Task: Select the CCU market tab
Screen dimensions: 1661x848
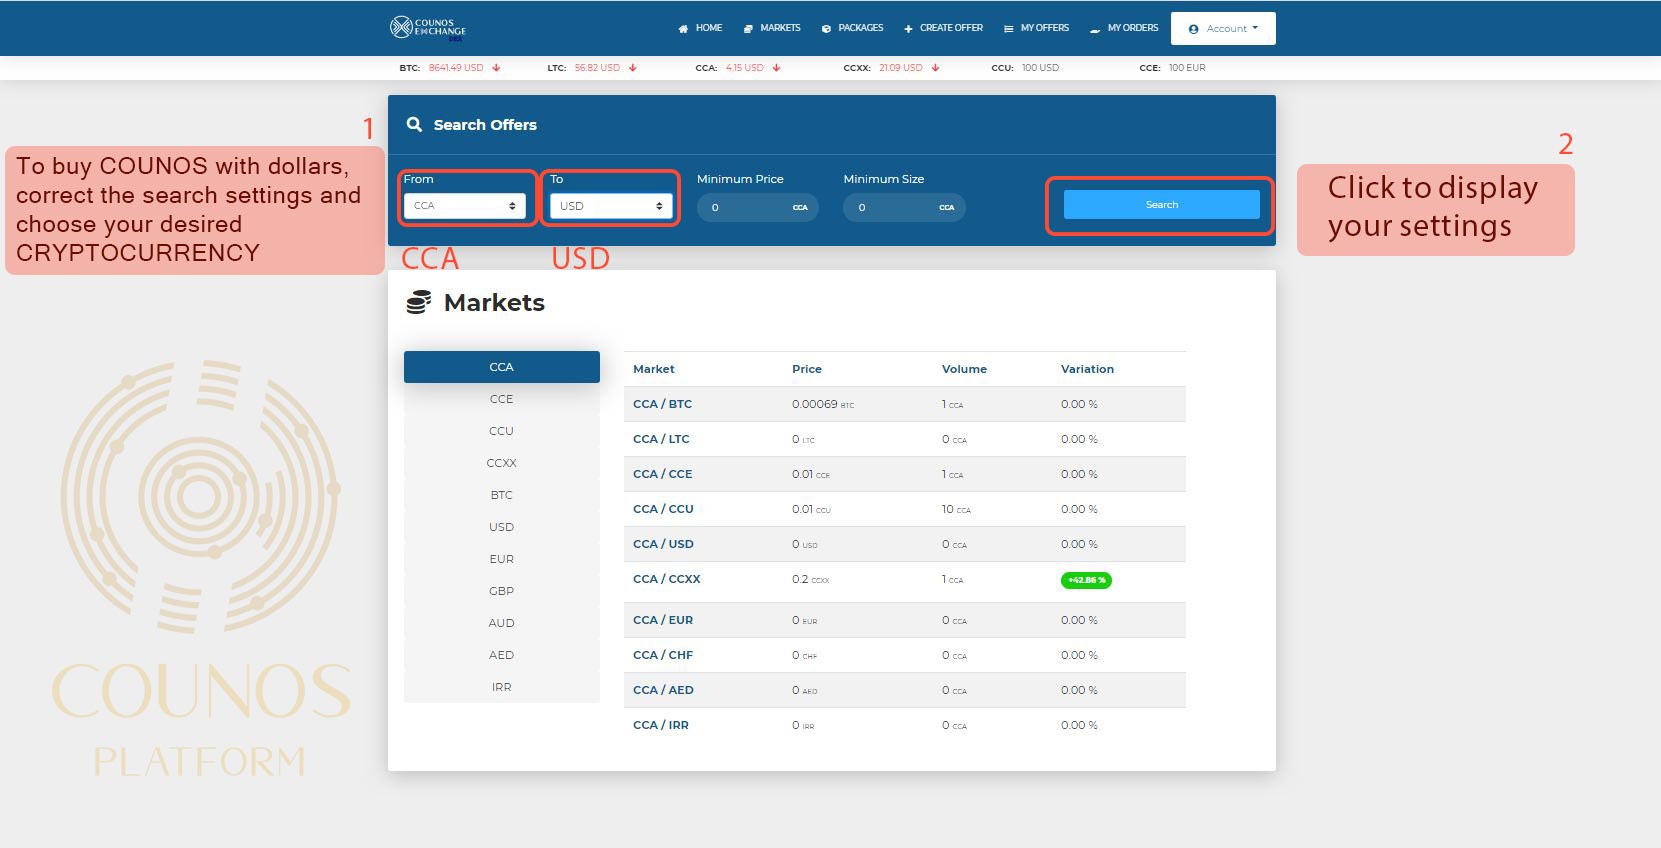Action: (x=502, y=431)
